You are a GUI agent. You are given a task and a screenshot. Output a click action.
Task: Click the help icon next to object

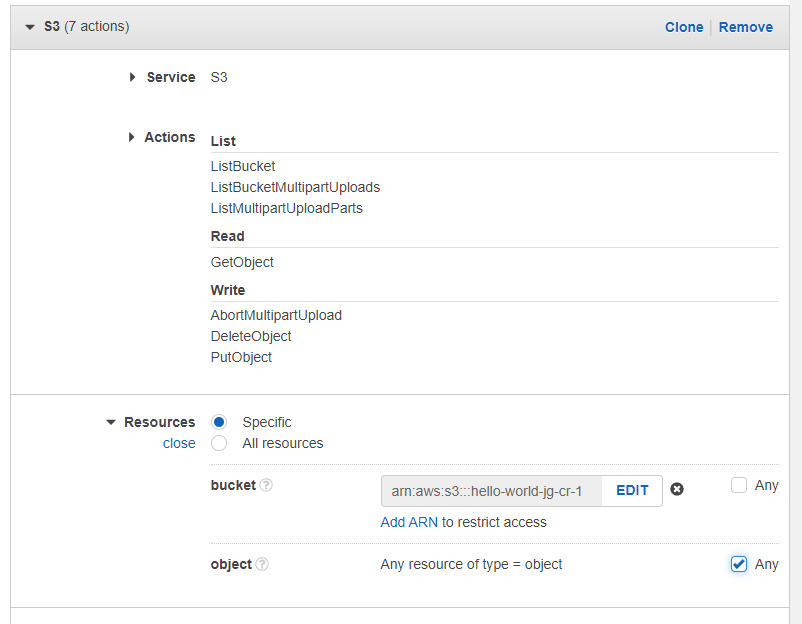(x=262, y=564)
